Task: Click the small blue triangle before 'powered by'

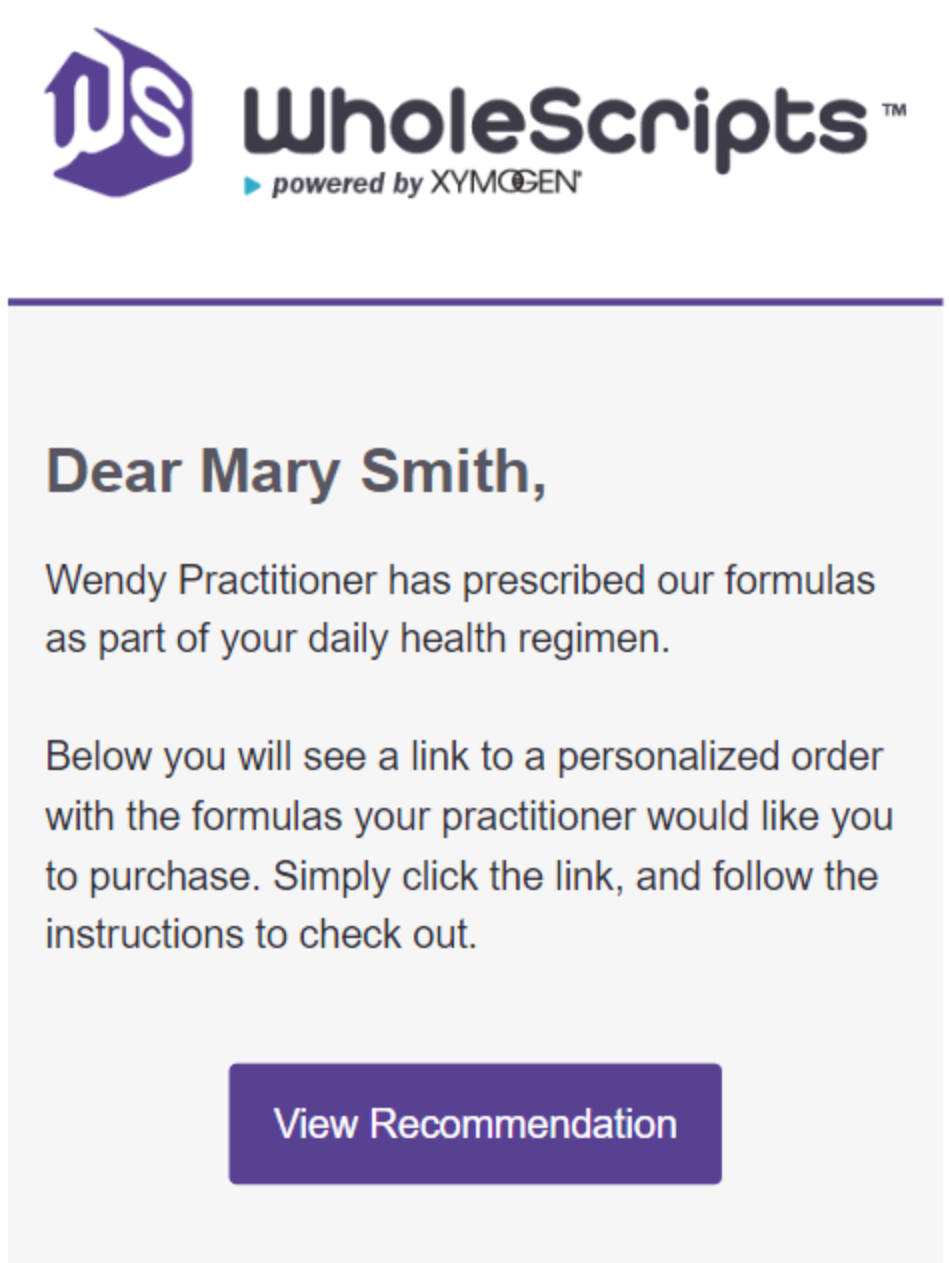Action: tap(253, 185)
